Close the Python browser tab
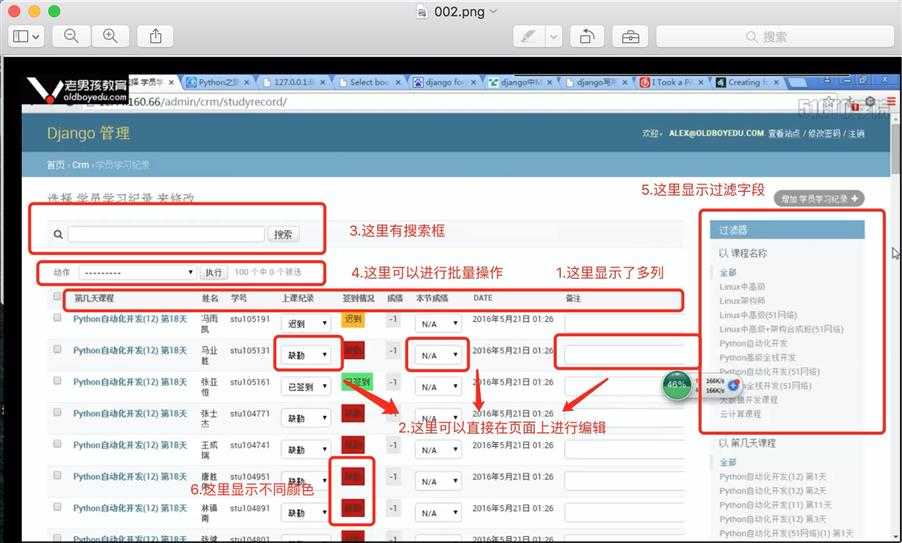902x543 pixels. pos(247,83)
